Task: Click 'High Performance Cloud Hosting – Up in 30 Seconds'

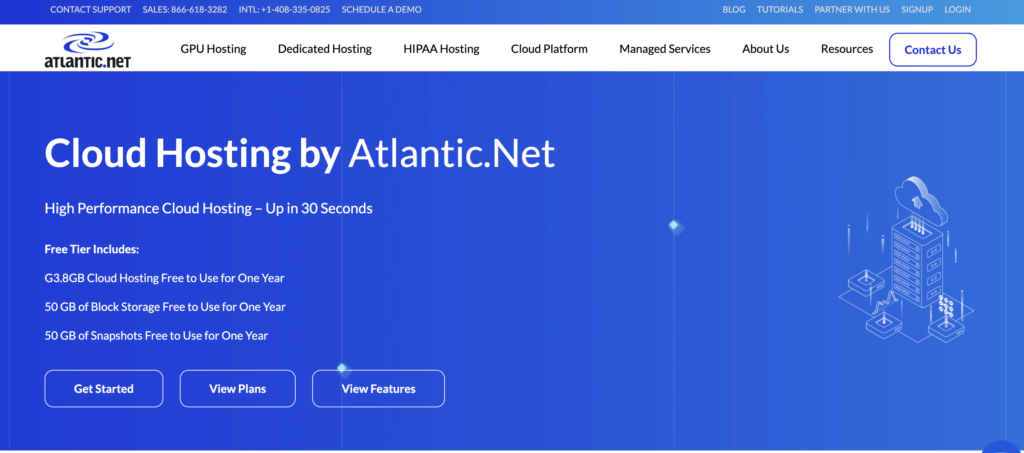Action: 208,209
